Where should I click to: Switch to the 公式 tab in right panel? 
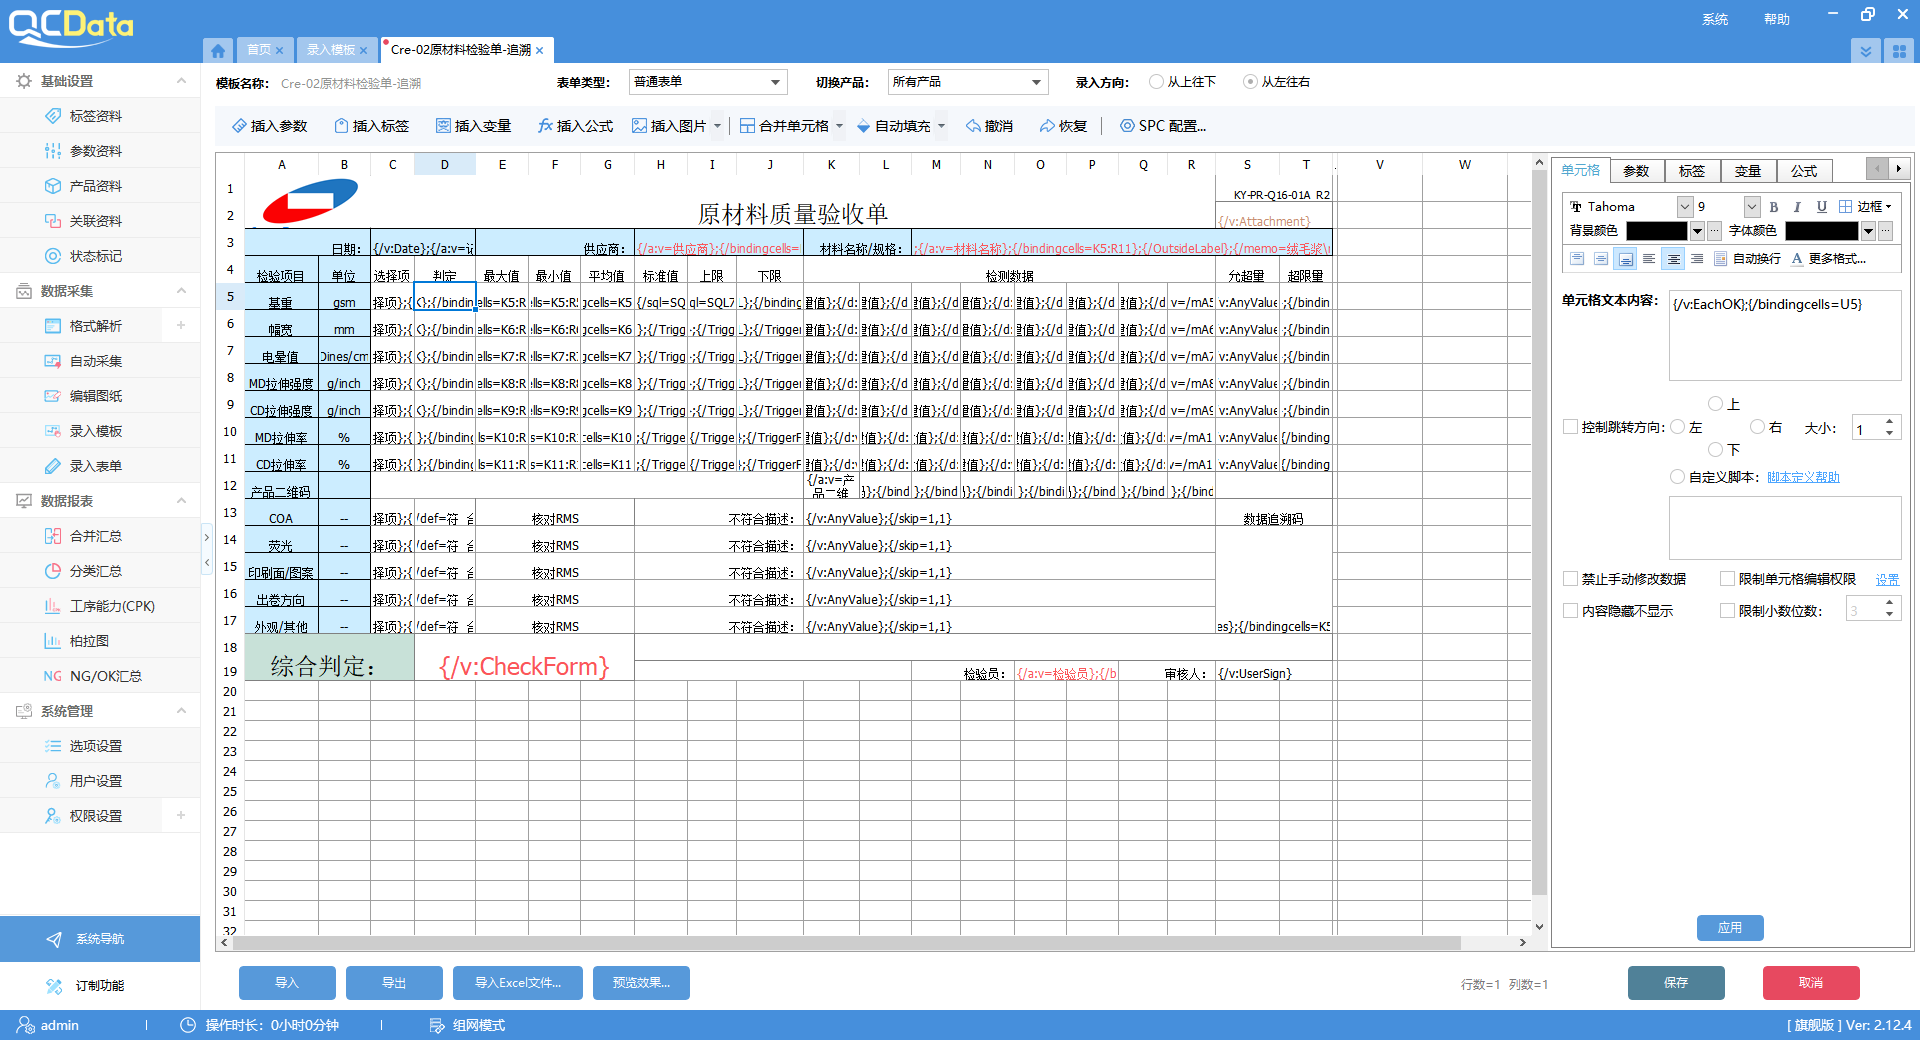(x=1804, y=171)
